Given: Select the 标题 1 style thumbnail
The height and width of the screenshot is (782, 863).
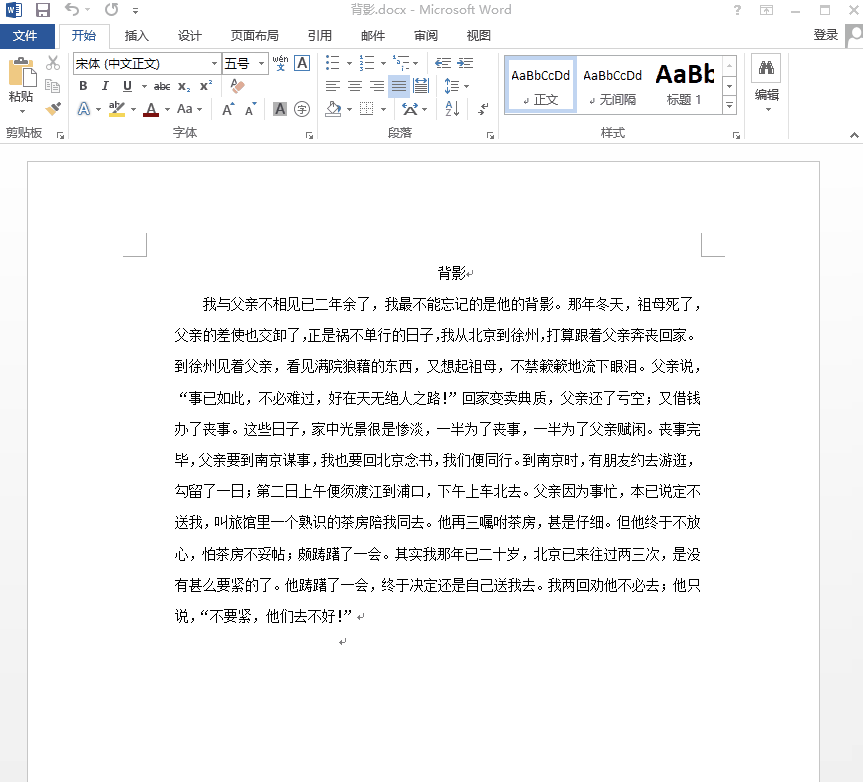Looking at the screenshot, I should coord(685,84).
